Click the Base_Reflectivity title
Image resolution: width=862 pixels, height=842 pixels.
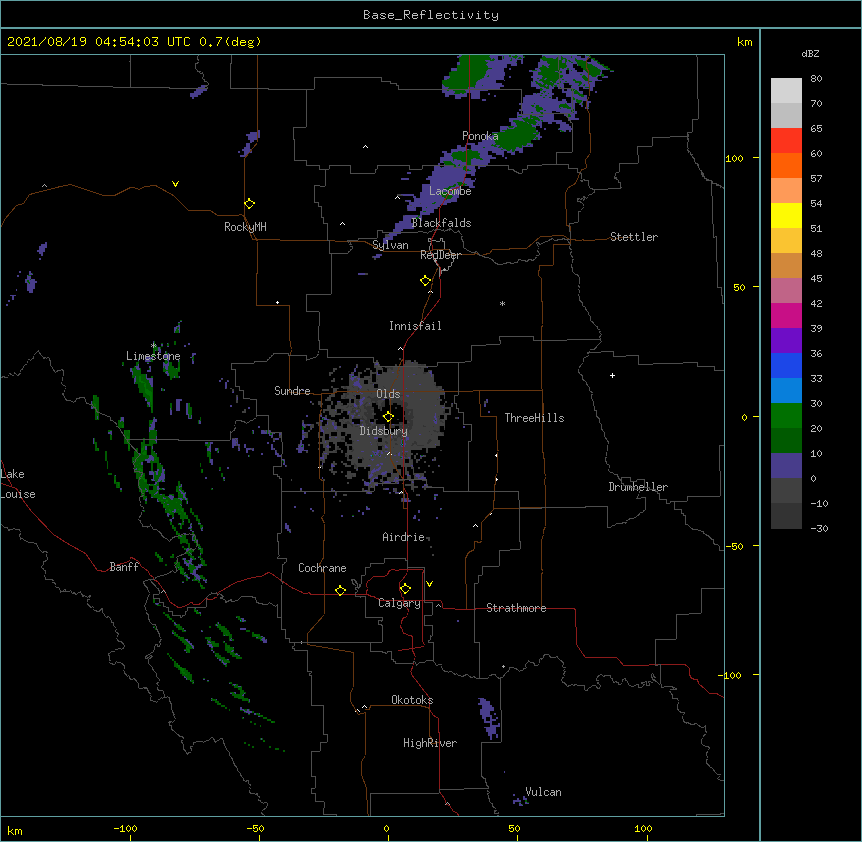click(x=431, y=15)
